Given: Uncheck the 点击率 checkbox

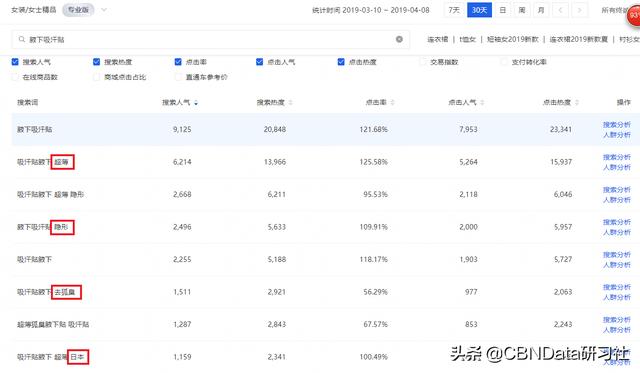Looking at the screenshot, I should [178, 62].
